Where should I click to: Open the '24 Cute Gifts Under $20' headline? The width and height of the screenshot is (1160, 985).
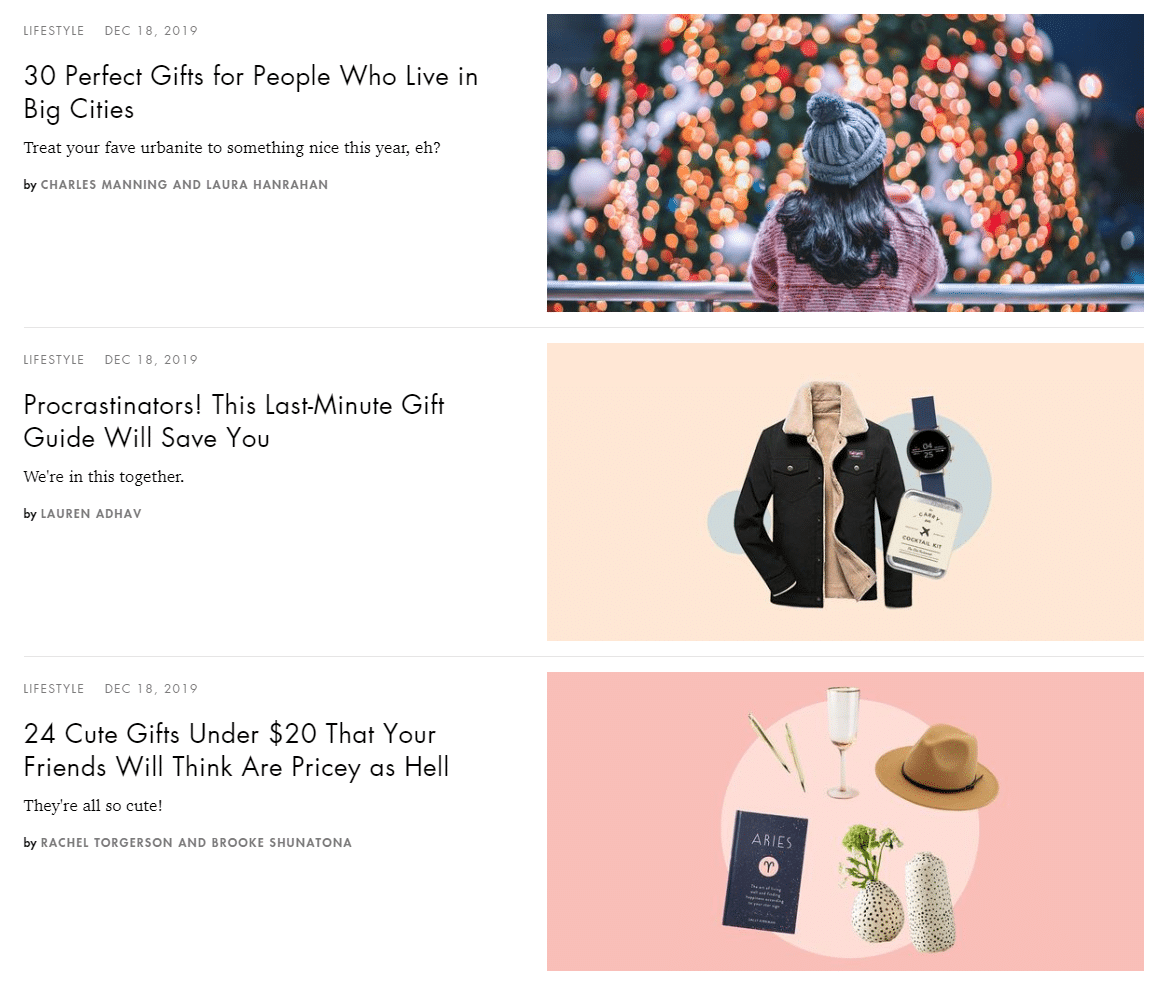(236, 750)
